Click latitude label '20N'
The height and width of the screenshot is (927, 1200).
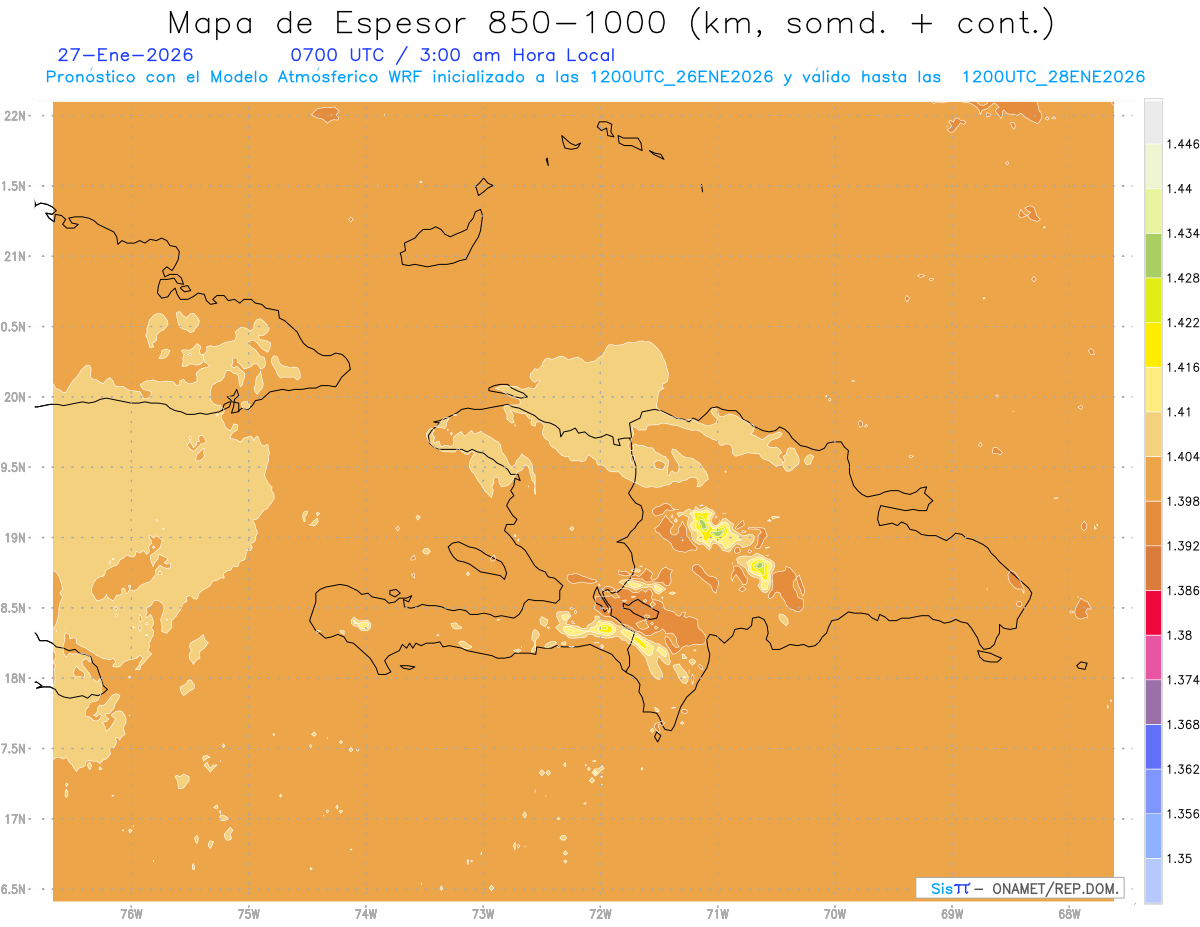tap(15, 397)
